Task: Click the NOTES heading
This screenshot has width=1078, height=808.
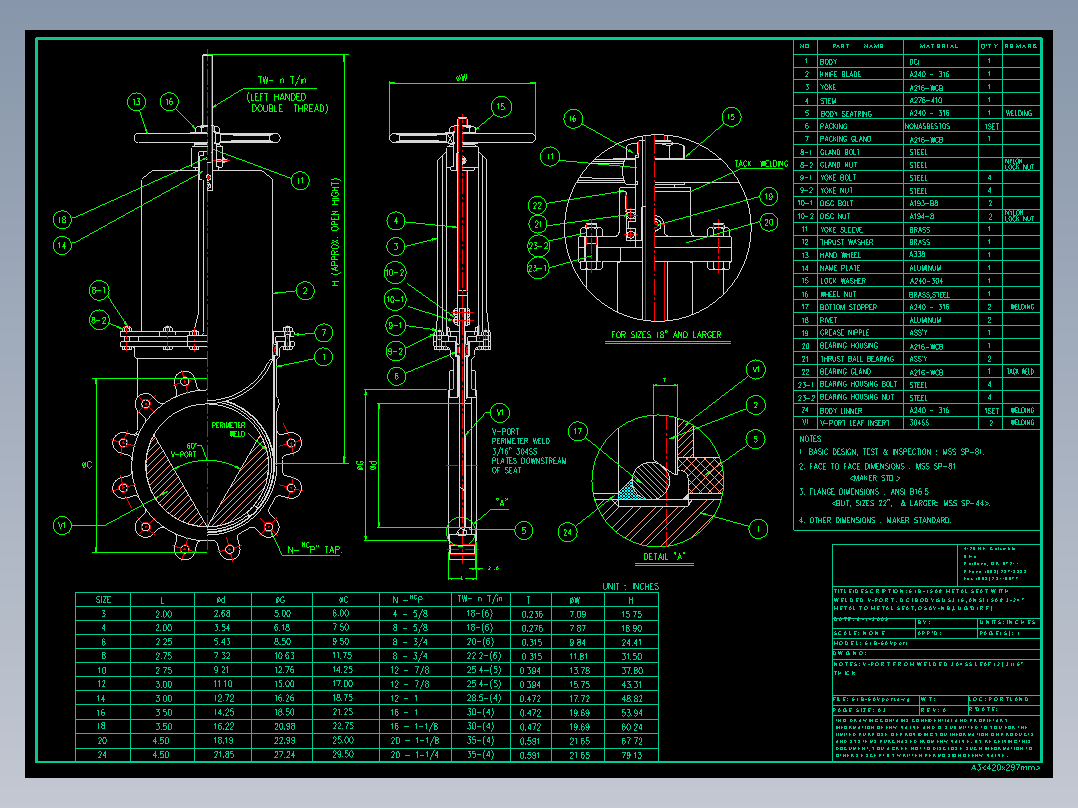Action: [811, 438]
